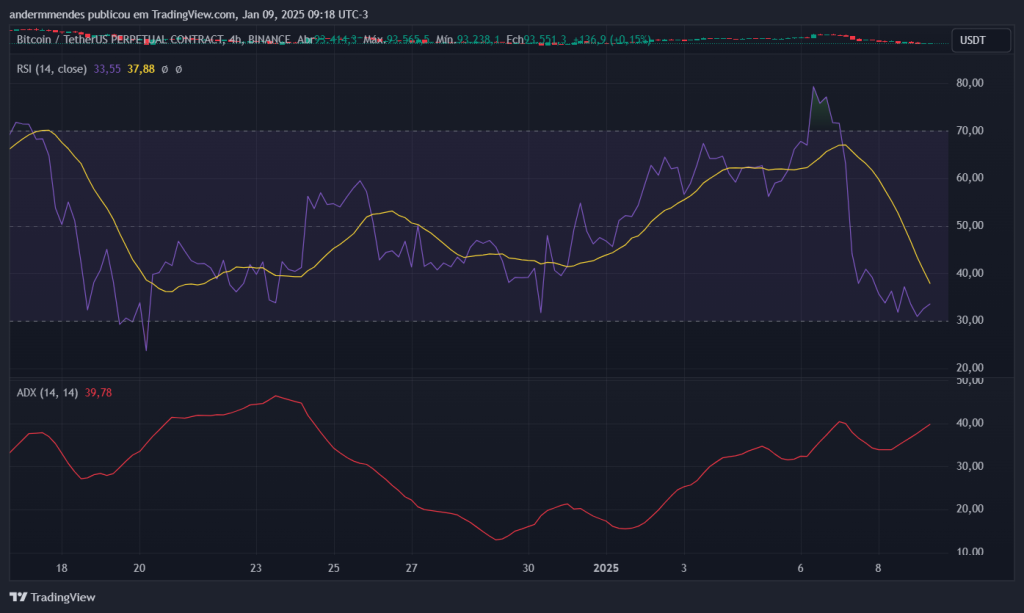Screen dimensions: 1024x613
Task: Click the 30,00 label on ADX scale
Action: [x=970, y=466]
